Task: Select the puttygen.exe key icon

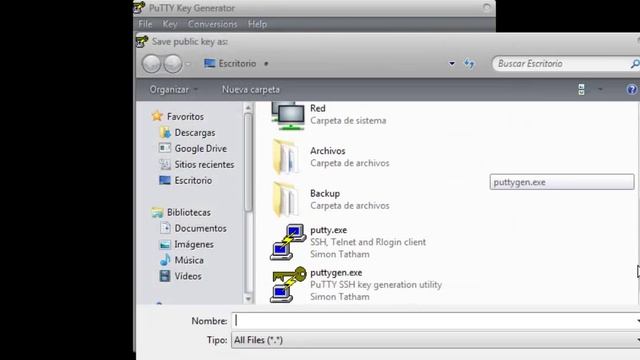Action: tap(288, 284)
